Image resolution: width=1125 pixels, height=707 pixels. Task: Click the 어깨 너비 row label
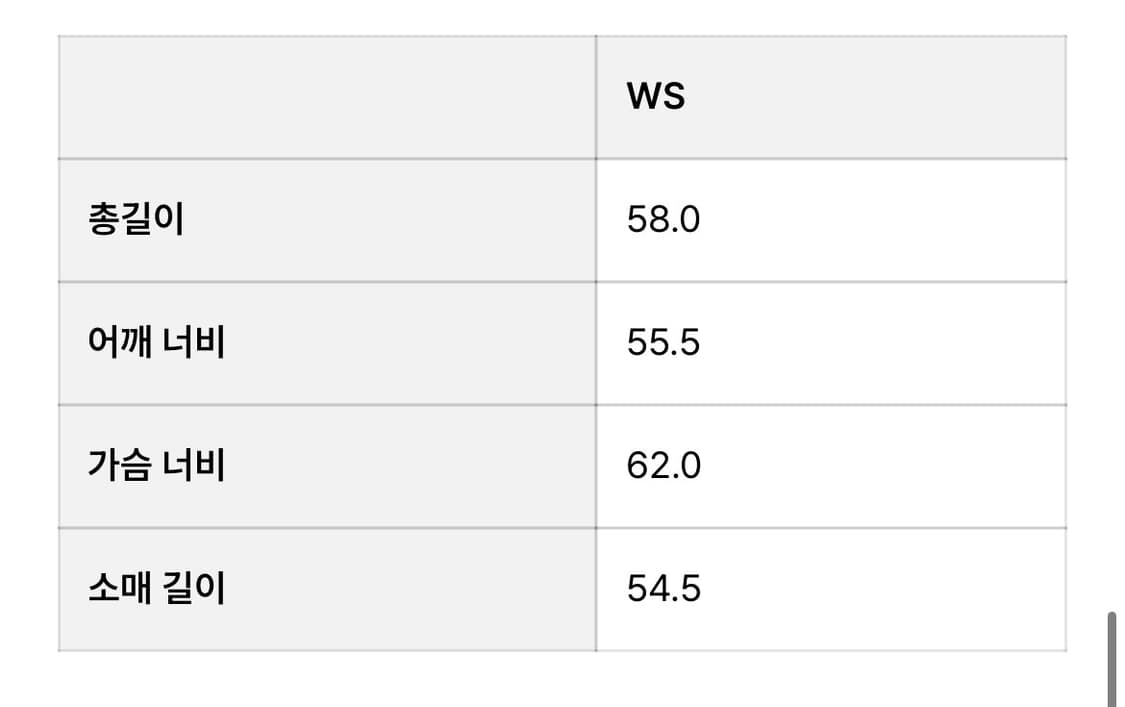156,343
